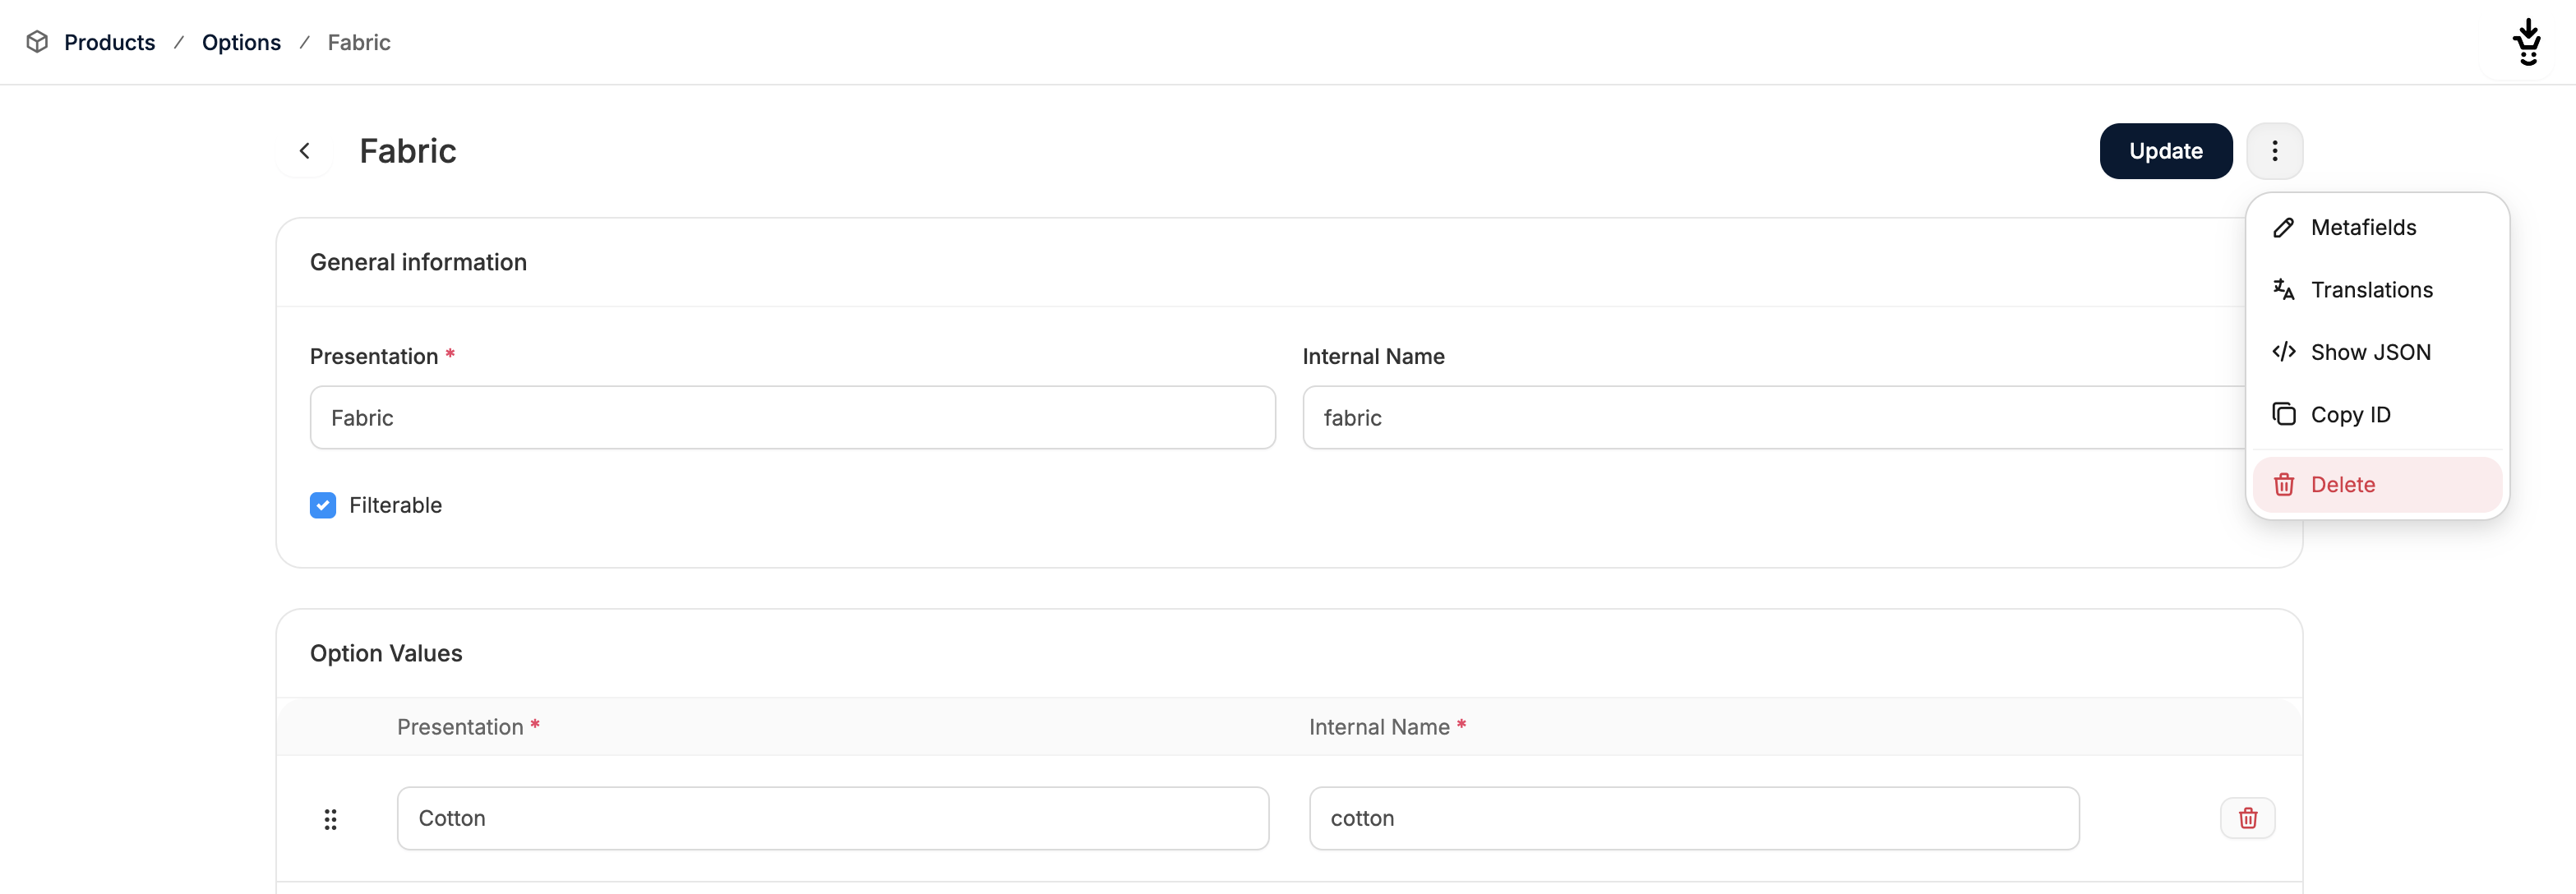The height and width of the screenshot is (894, 2576).
Task: Click the pencil icon beside Metafields
Action: pyautogui.click(x=2283, y=228)
